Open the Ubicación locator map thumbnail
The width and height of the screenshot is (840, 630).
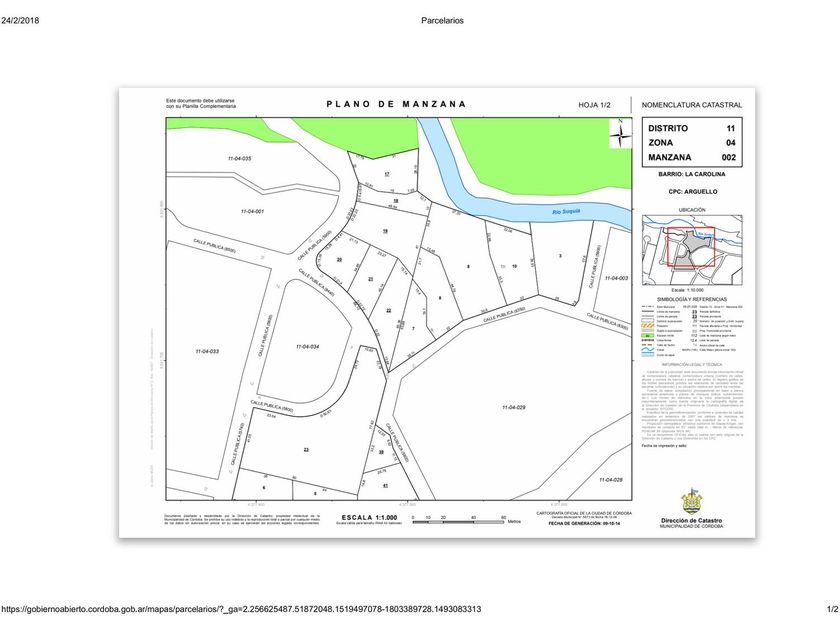(692, 250)
